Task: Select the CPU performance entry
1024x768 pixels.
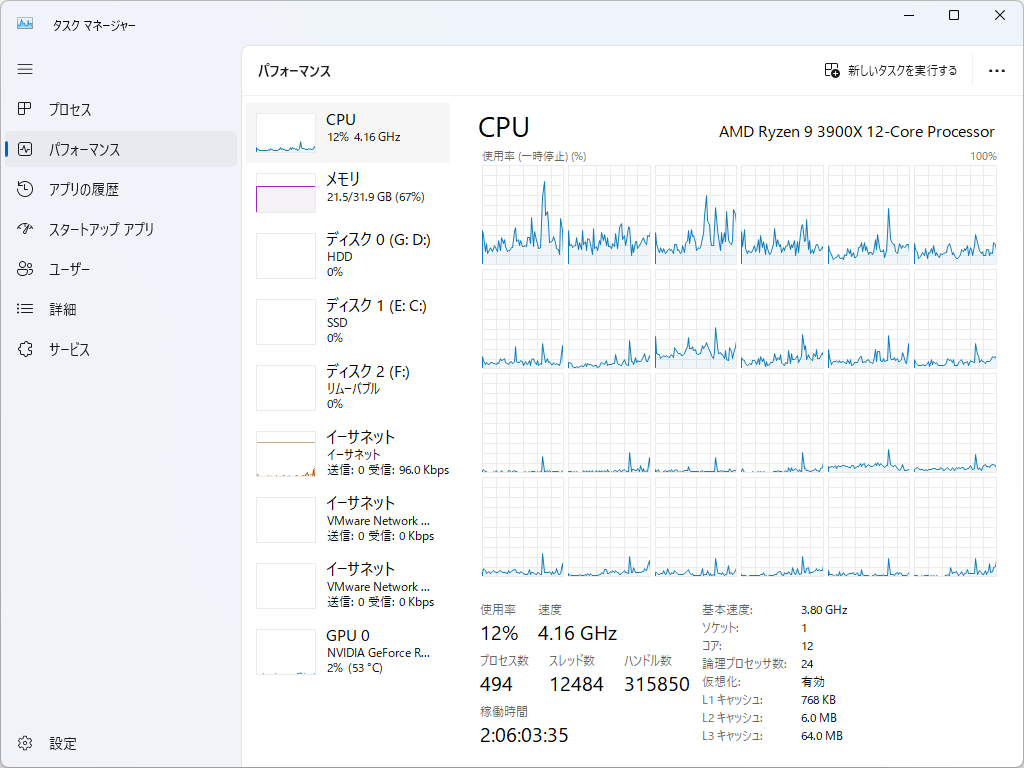Action: pos(348,132)
